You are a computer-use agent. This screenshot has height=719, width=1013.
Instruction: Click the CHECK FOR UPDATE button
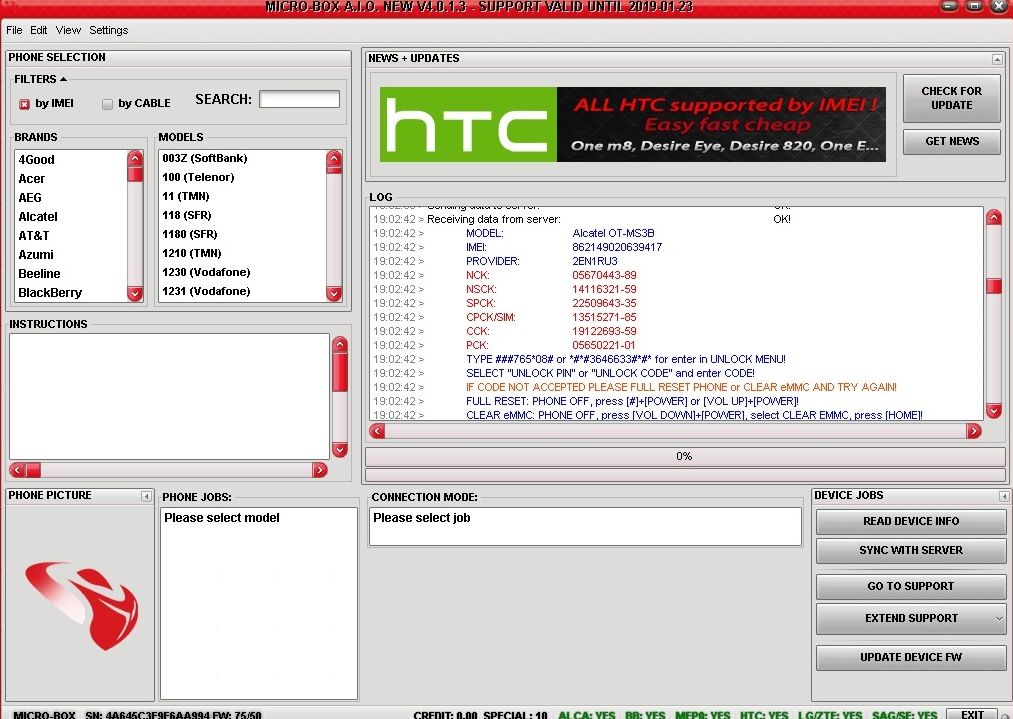pos(952,98)
